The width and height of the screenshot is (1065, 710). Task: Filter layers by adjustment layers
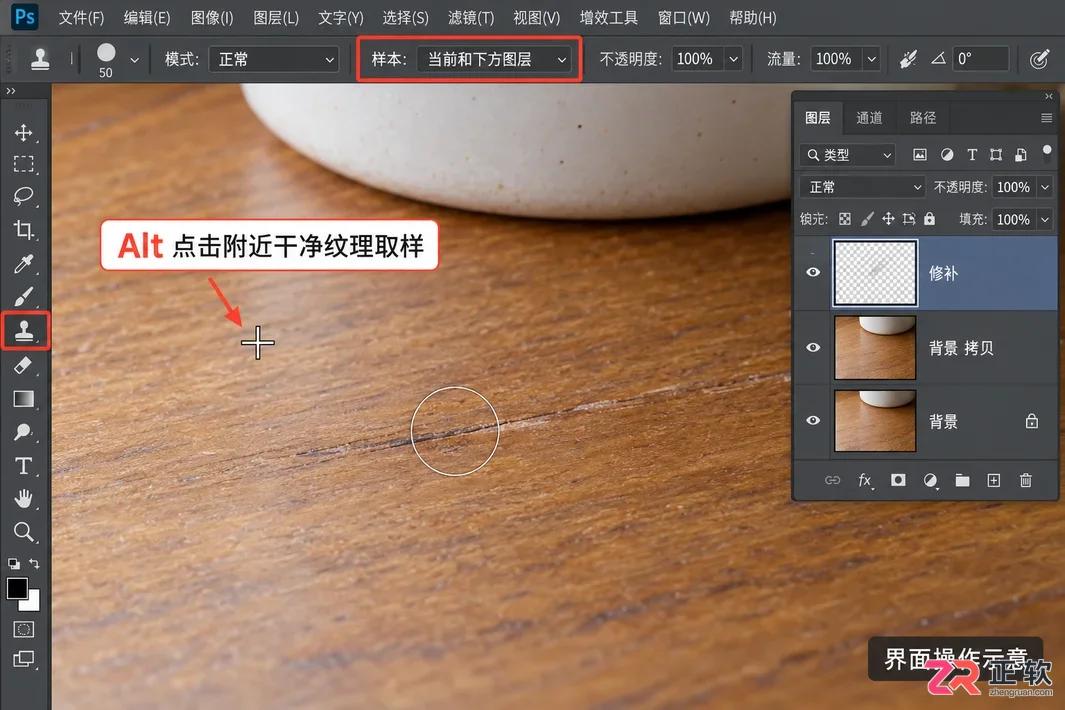pos(947,155)
